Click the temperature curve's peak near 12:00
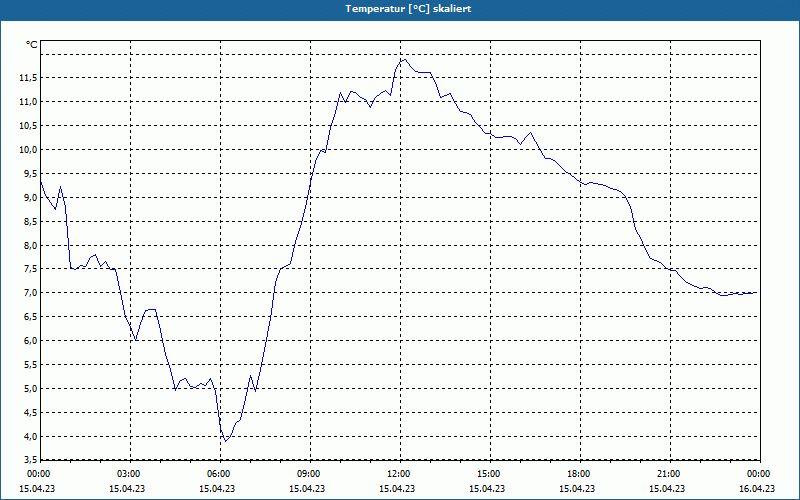The height and width of the screenshot is (500, 800). [x=405, y=59]
